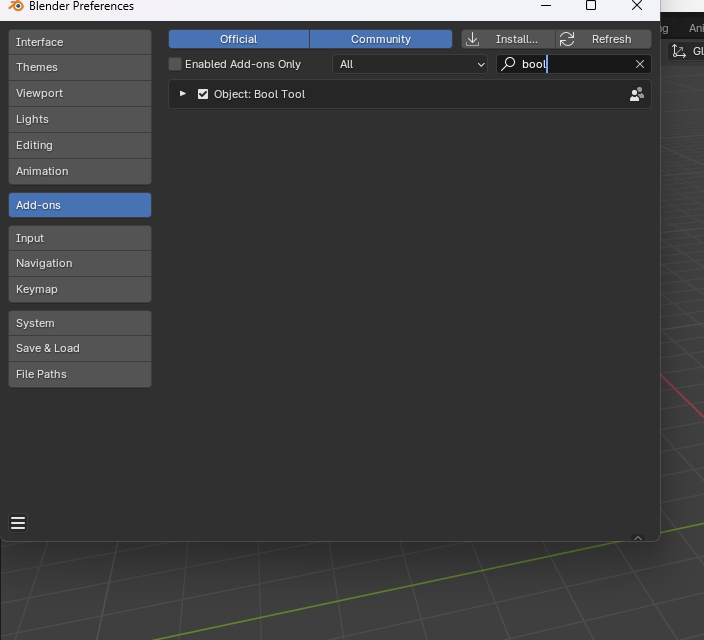The height and width of the screenshot is (640, 704).
Task: Refresh the add-ons list
Action: click(603, 39)
